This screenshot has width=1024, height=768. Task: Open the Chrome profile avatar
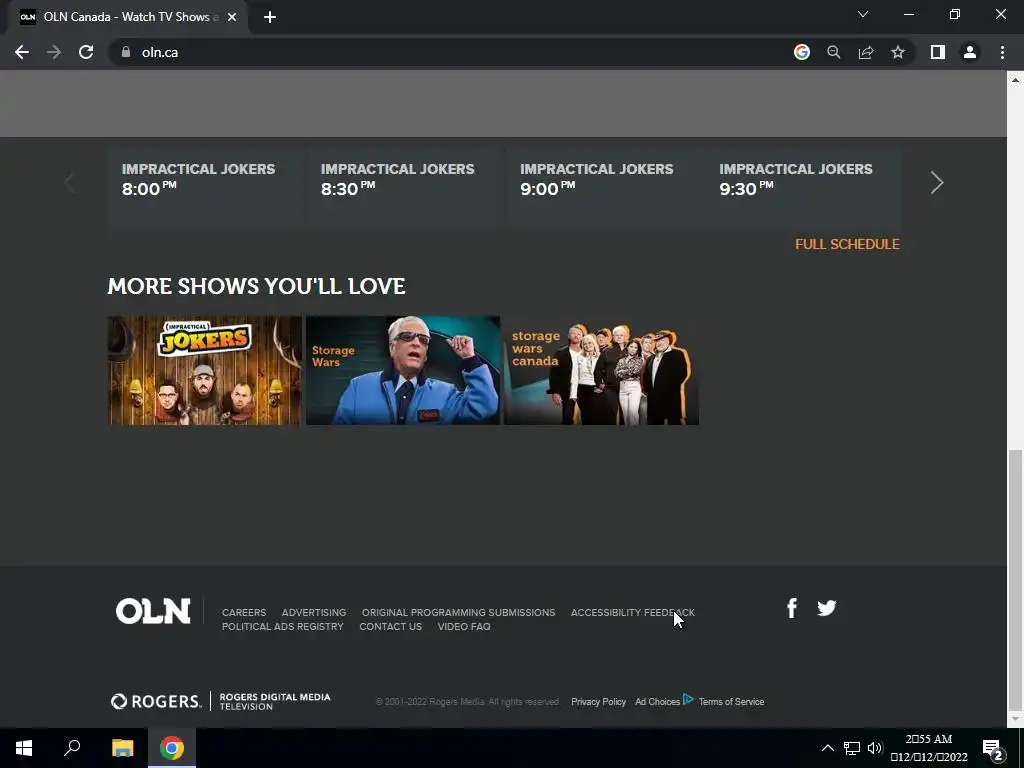[970, 52]
